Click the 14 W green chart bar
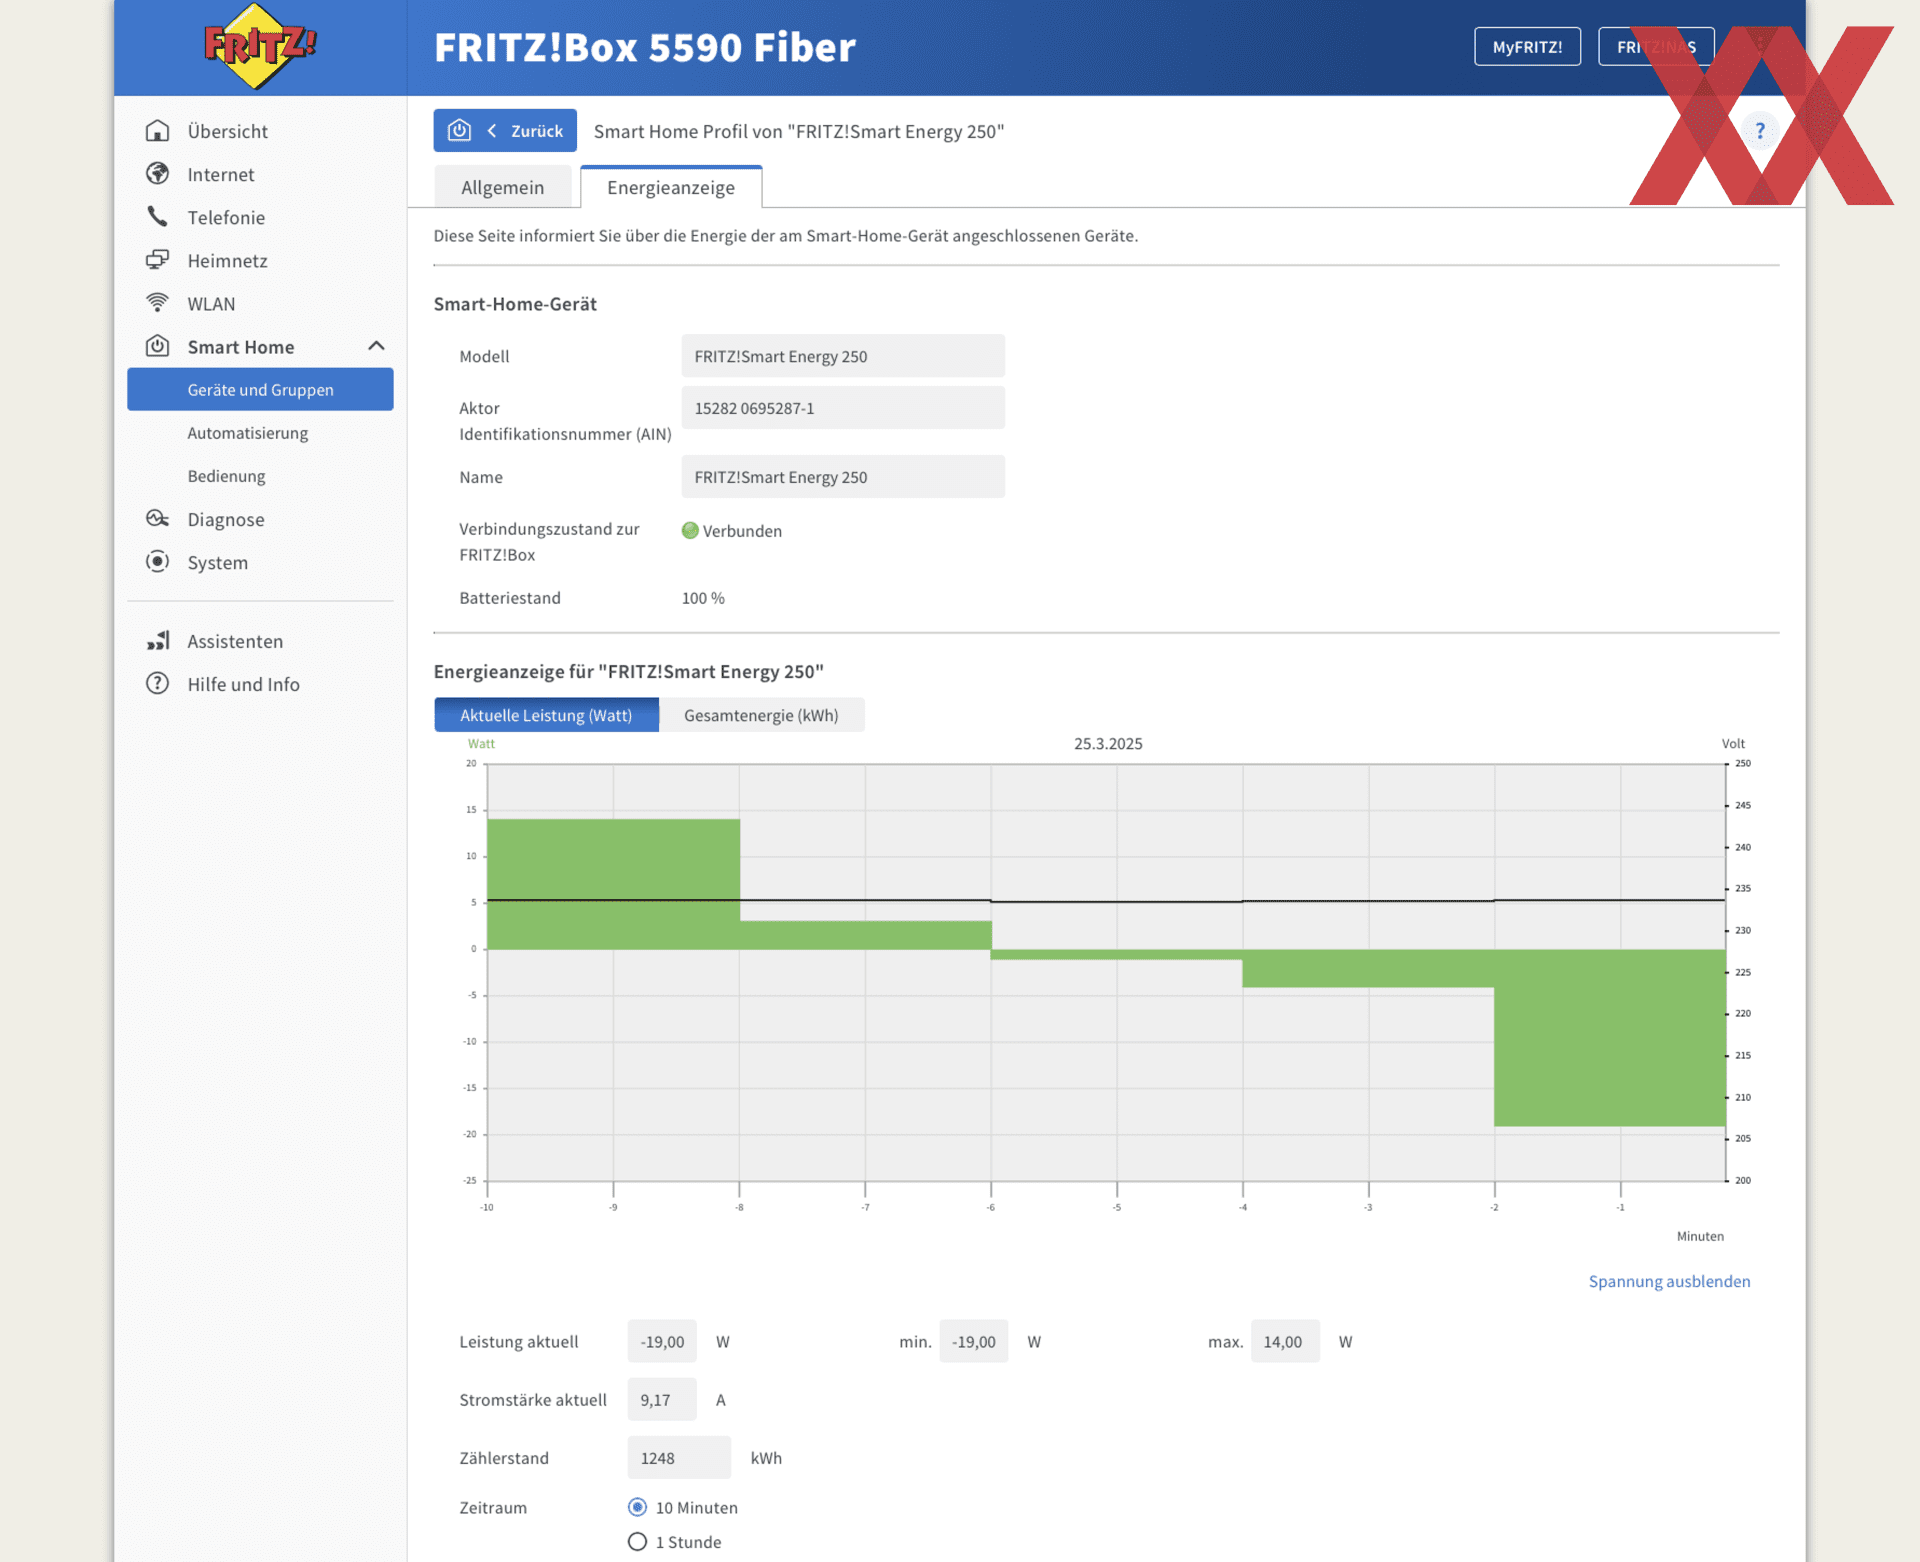The width and height of the screenshot is (1920, 1562). [x=613, y=884]
